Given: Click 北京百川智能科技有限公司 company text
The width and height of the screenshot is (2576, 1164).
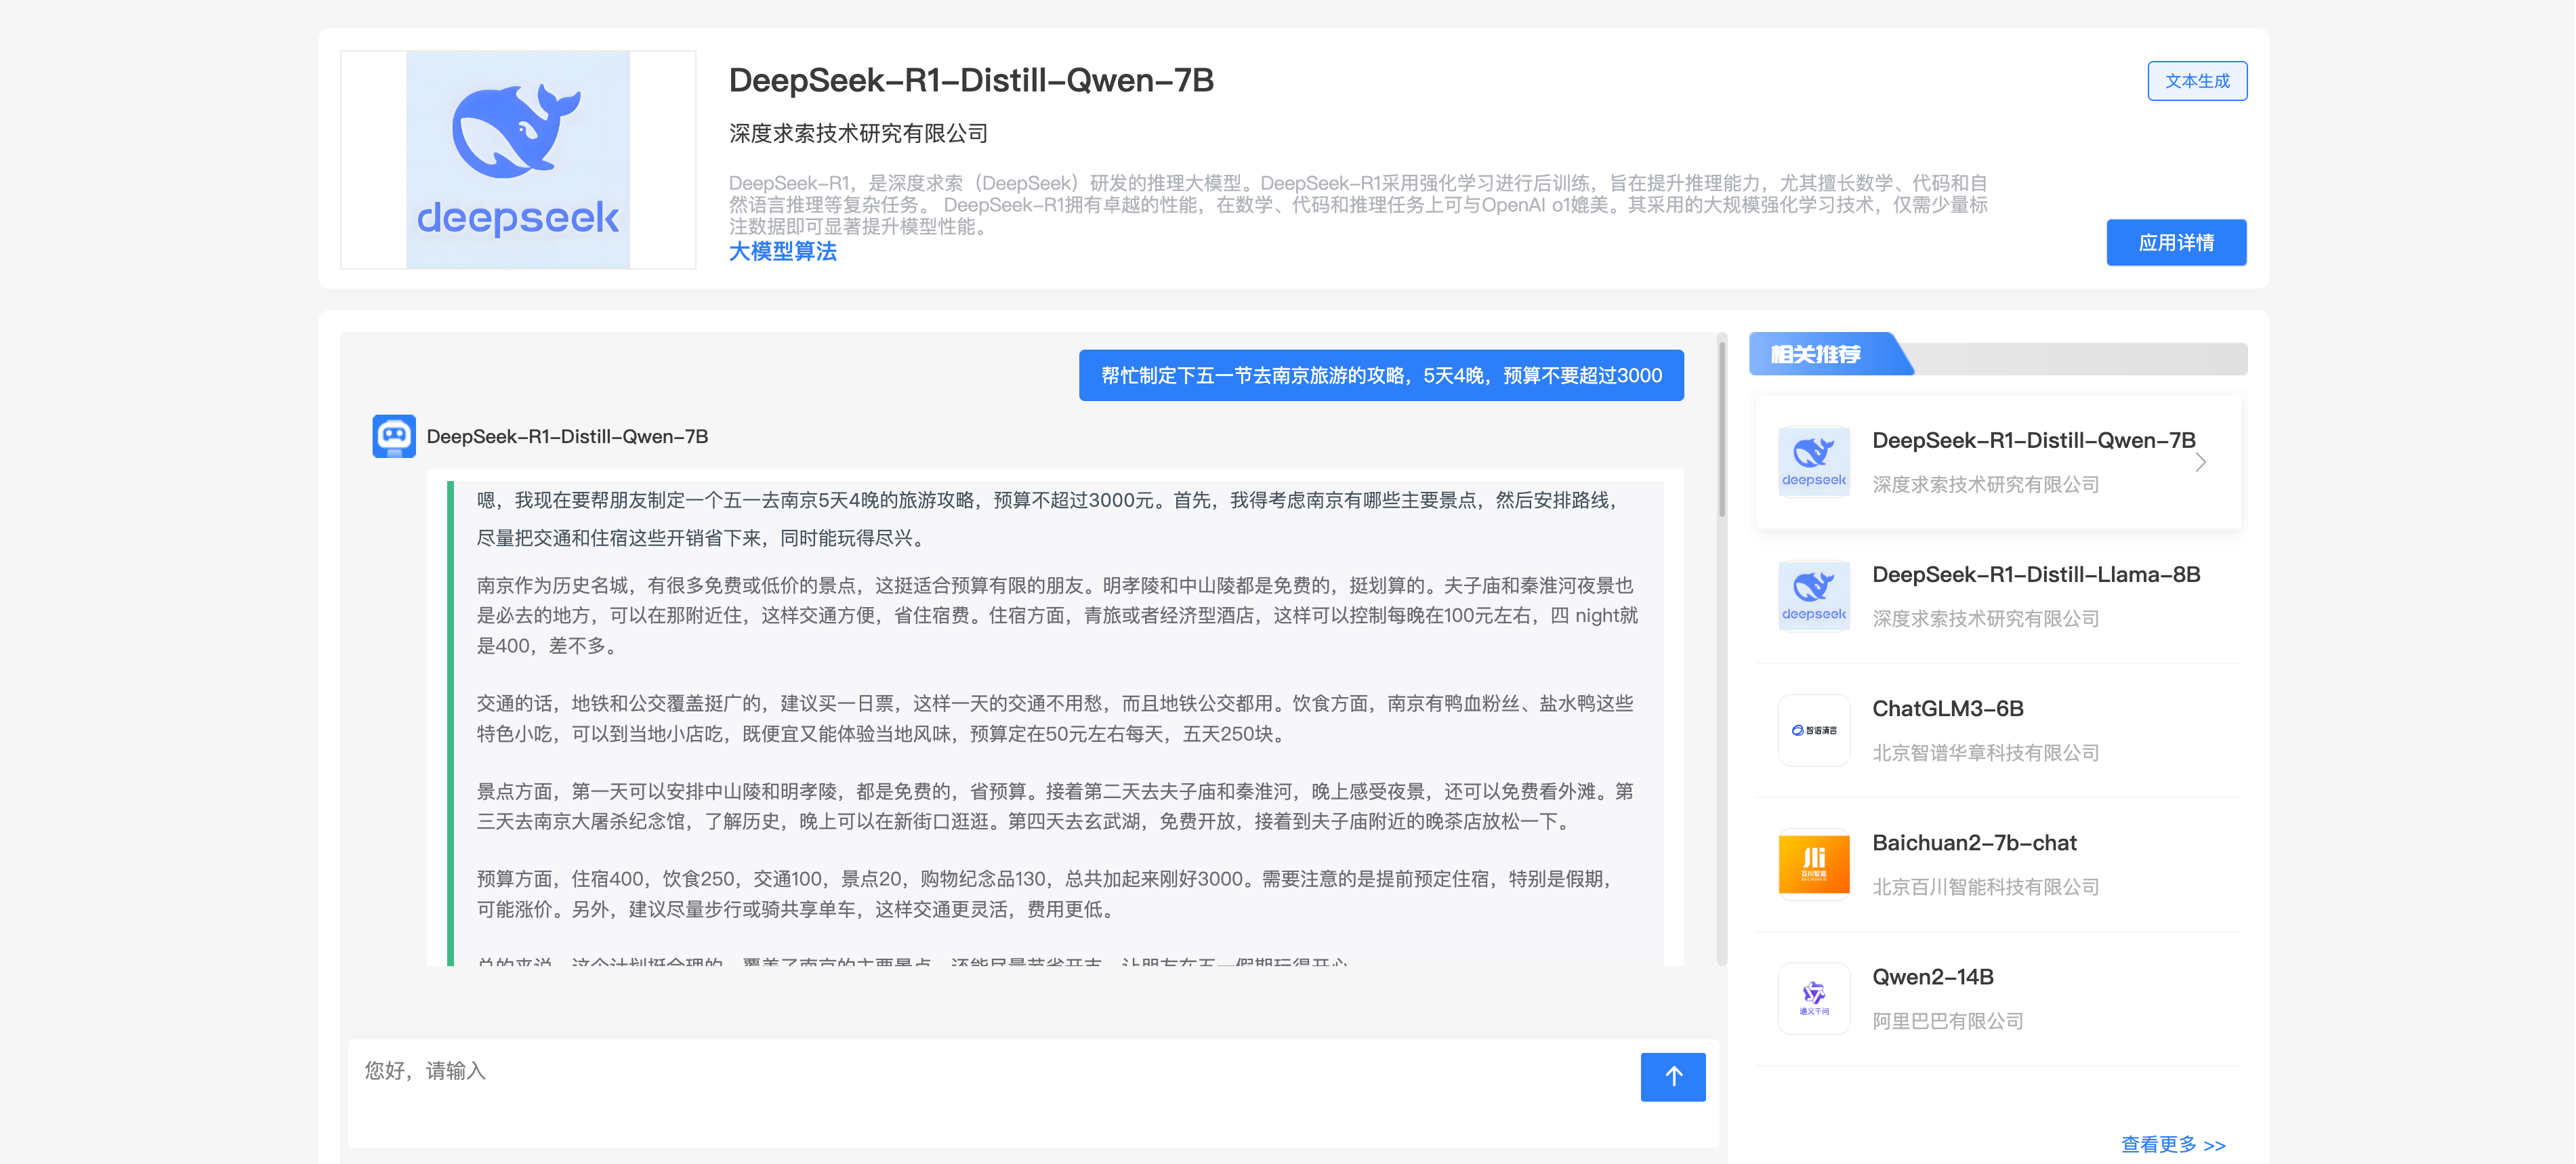Looking at the screenshot, I should point(1985,886).
